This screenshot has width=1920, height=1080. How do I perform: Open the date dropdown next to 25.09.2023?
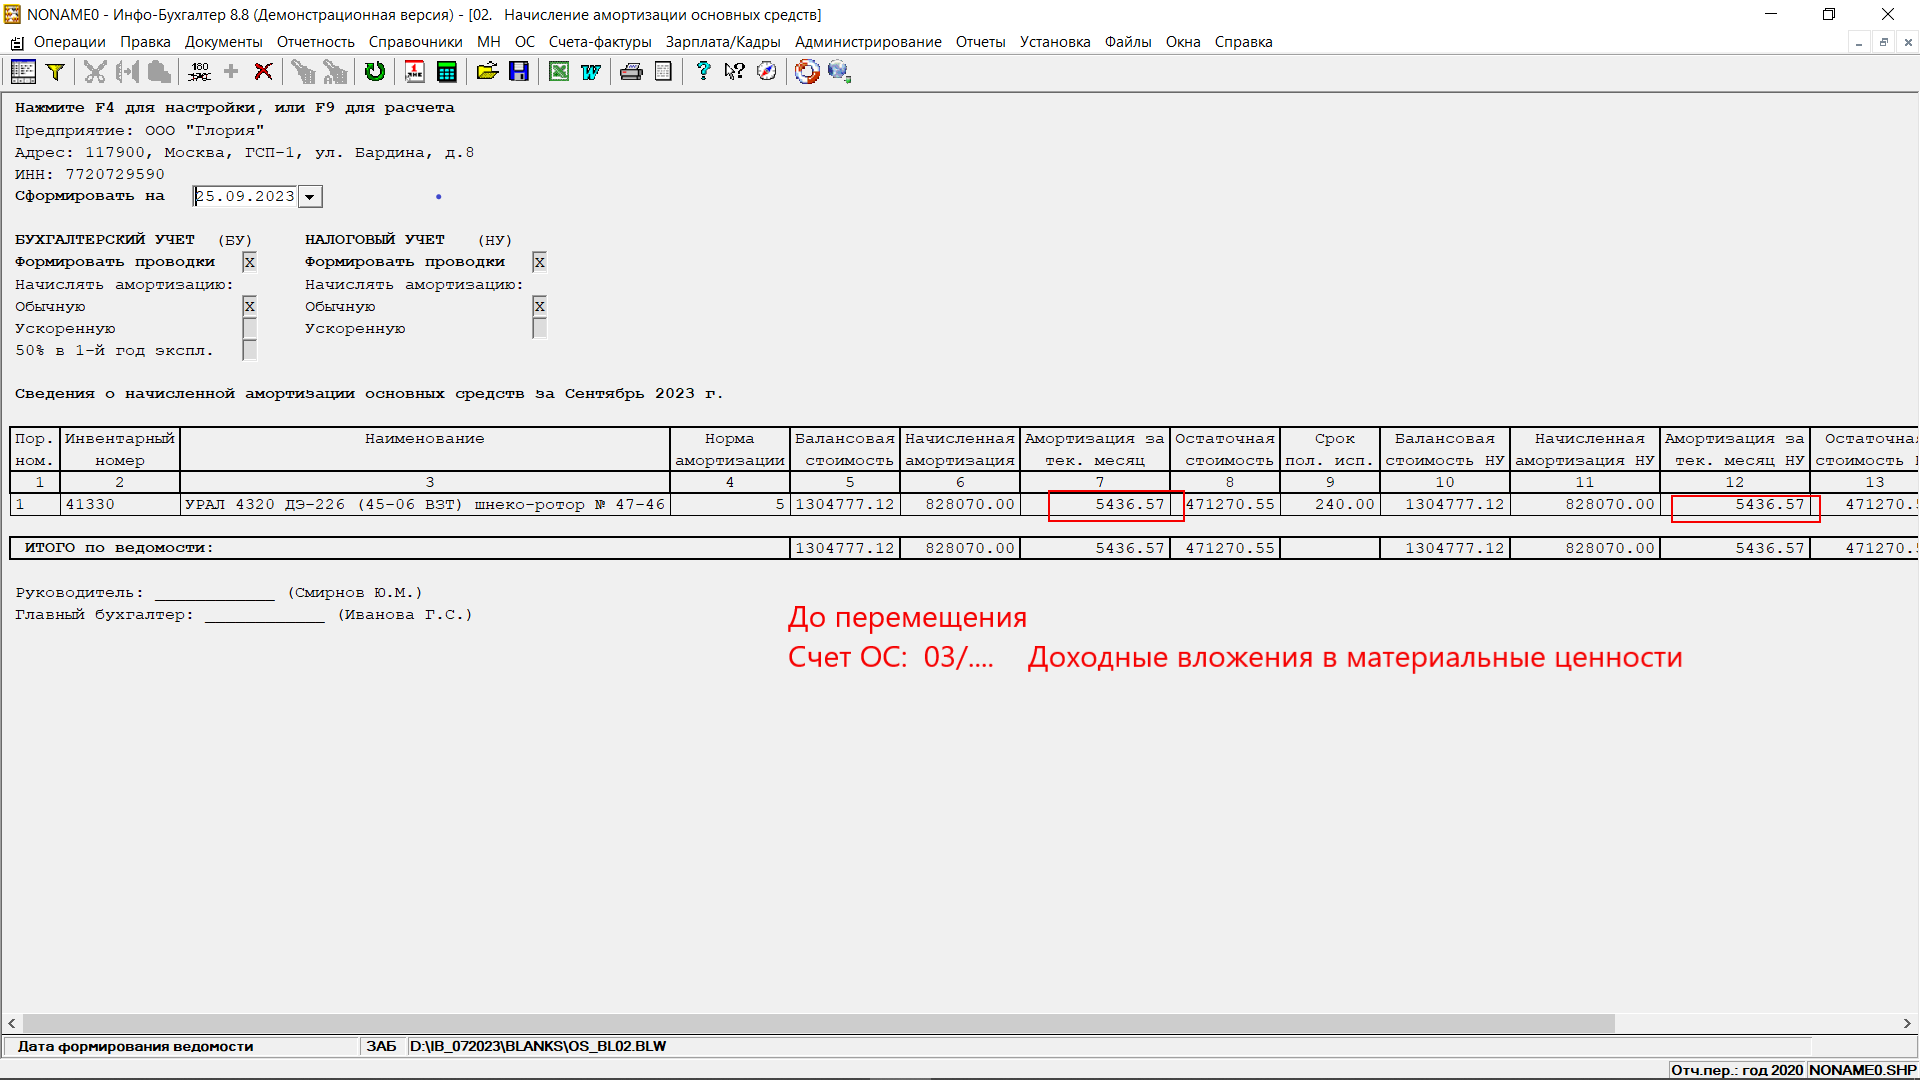click(x=310, y=197)
